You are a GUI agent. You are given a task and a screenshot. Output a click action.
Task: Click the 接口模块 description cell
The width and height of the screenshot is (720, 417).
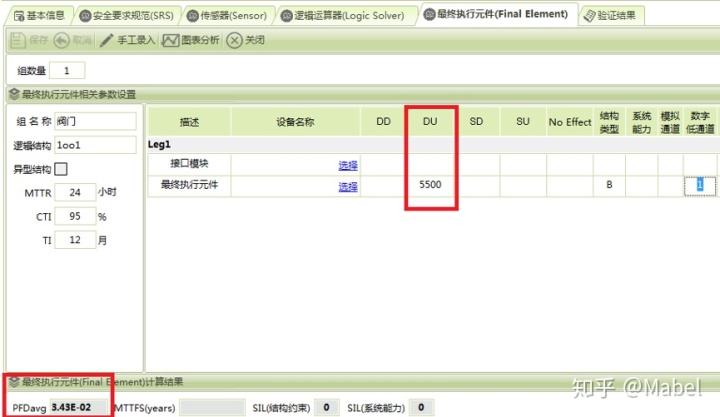pos(189,164)
